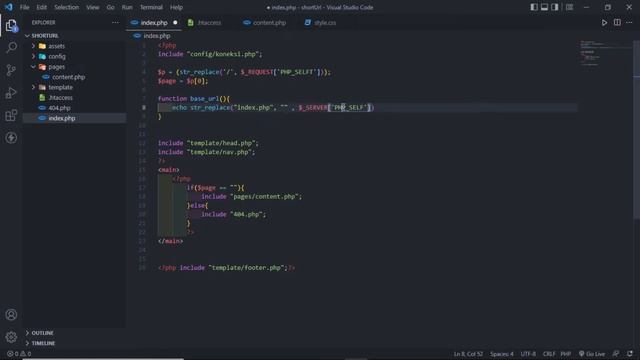Open the Manage gear settings icon
640x360 pixels.
click(x=11, y=337)
